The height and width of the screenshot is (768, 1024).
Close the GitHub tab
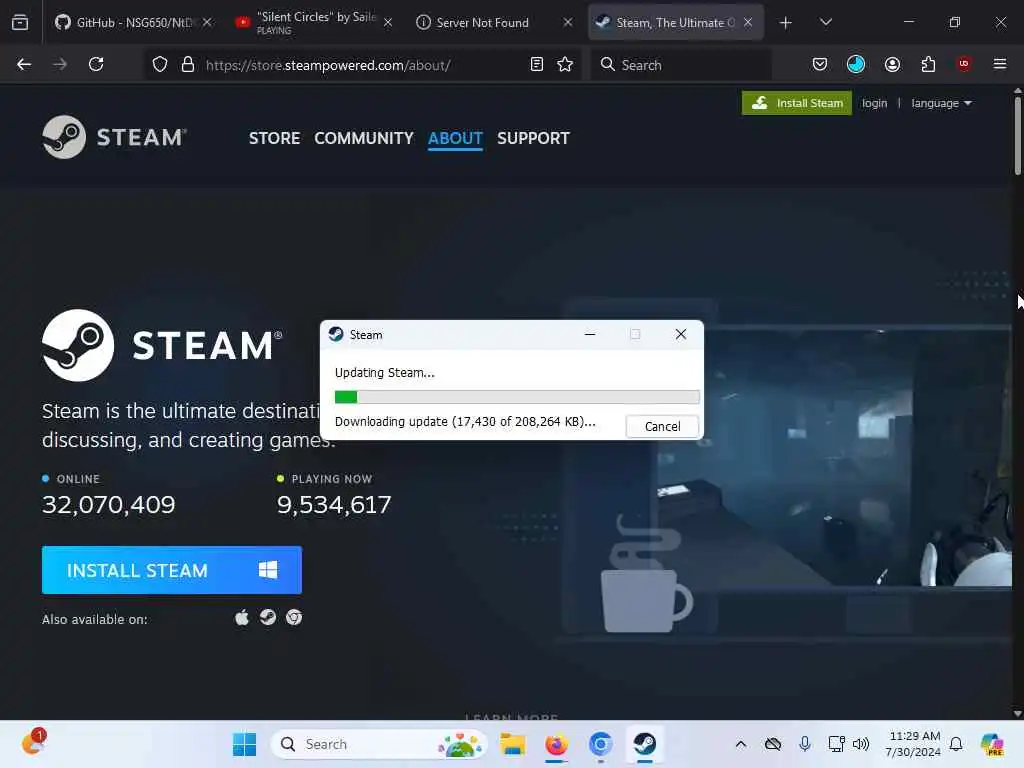(207, 22)
